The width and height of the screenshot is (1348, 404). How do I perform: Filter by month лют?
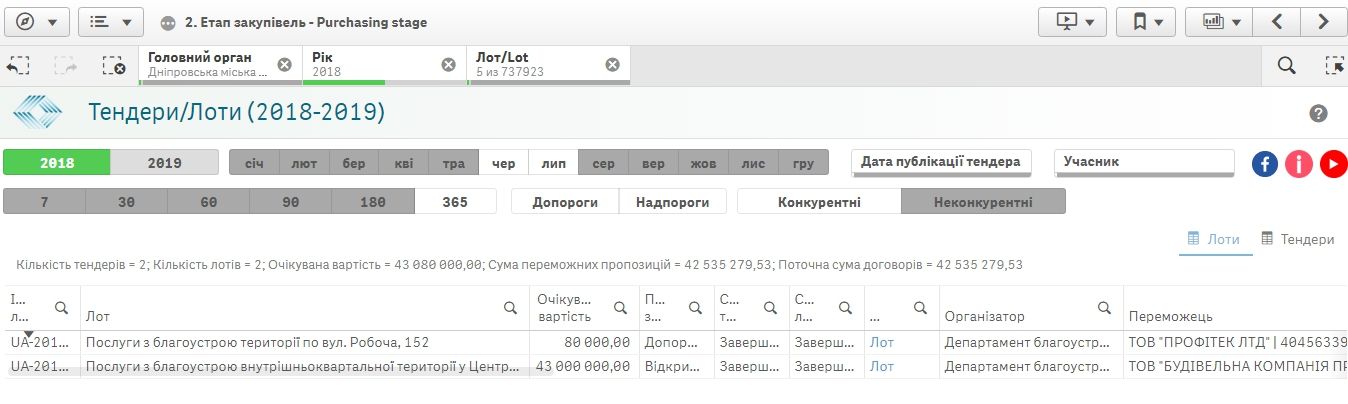coord(304,163)
